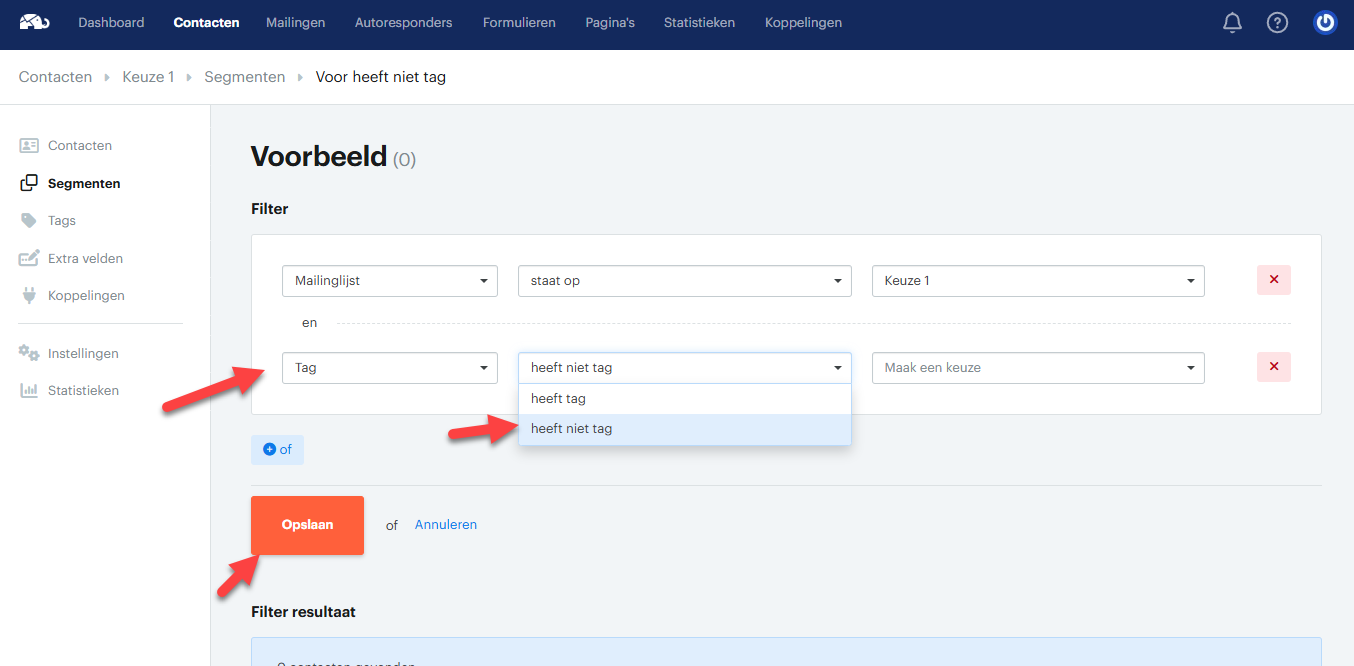This screenshot has height=666, width=1354.
Task: Choose 'heeft niet tag' from the dropdown list
Action: [x=685, y=429]
